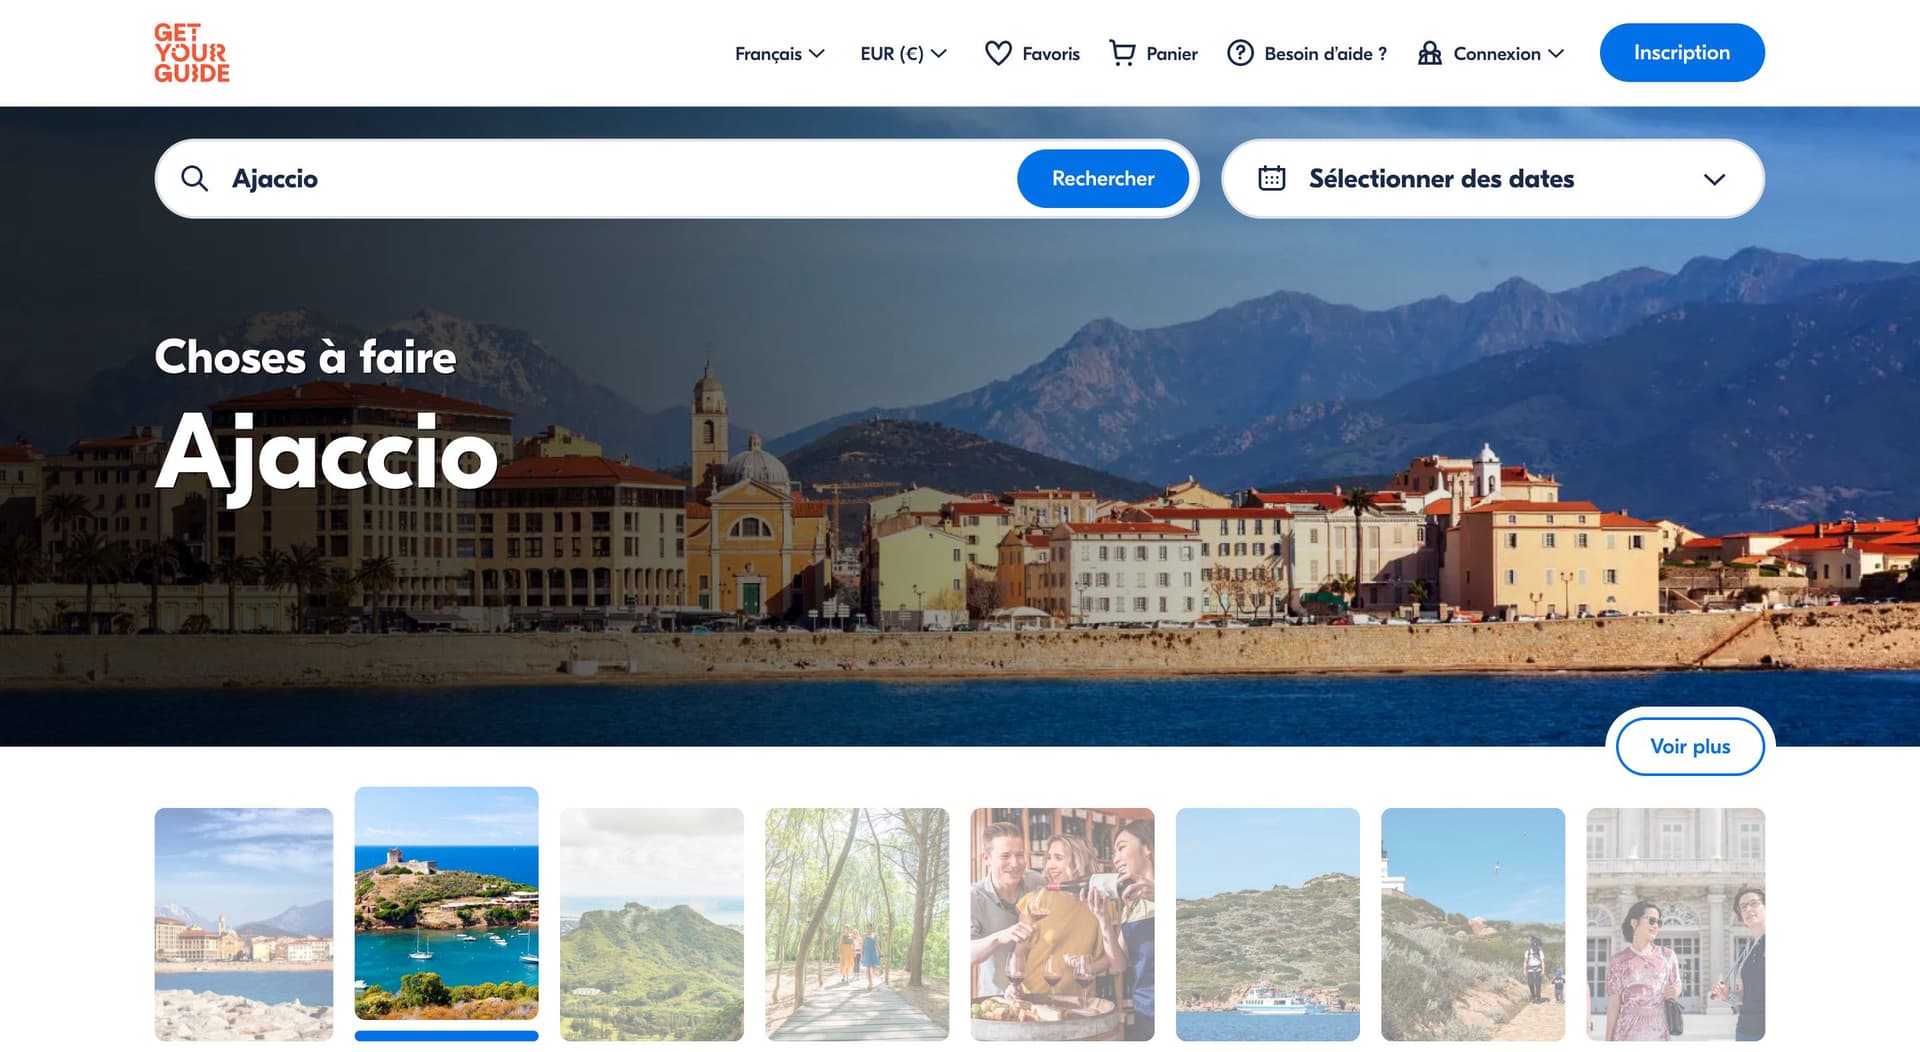
Task: Click the Voir plus button
Action: 1689,747
